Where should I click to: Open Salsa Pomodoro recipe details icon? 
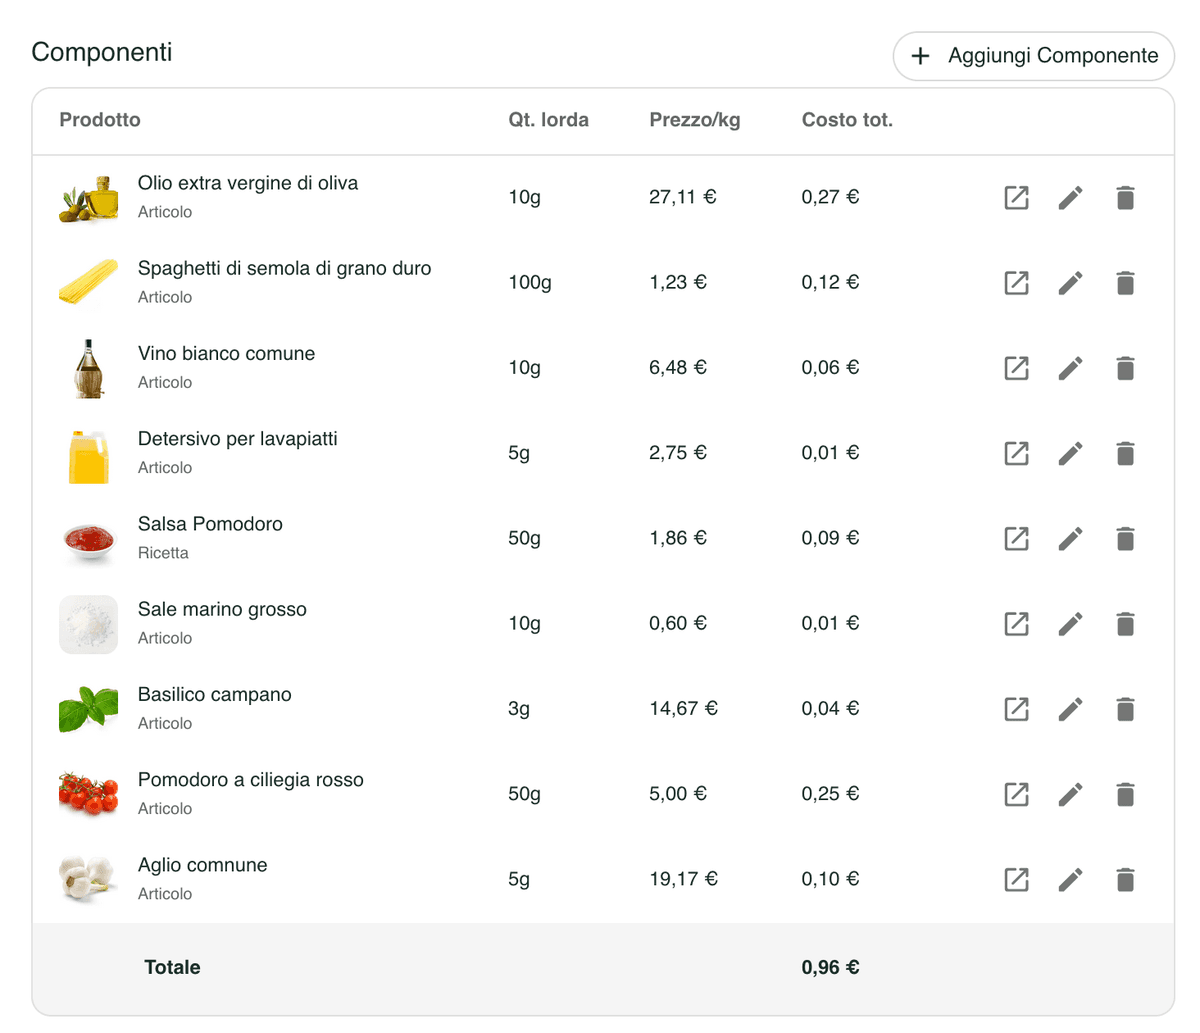(1016, 539)
